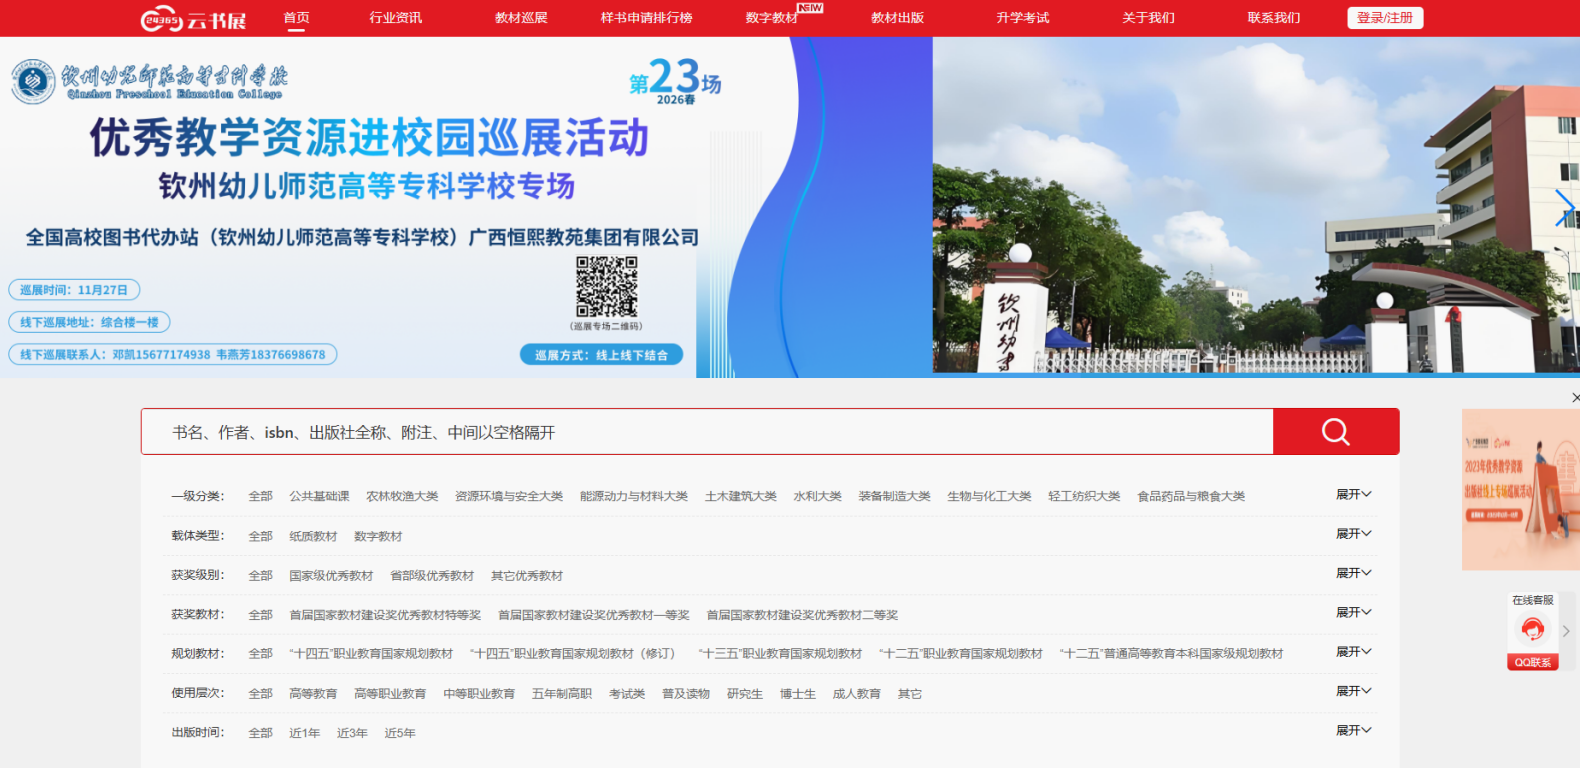Click the QR code on the banner
Image resolution: width=1580 pixels, height=768 pixels.
tap(606, 287)
